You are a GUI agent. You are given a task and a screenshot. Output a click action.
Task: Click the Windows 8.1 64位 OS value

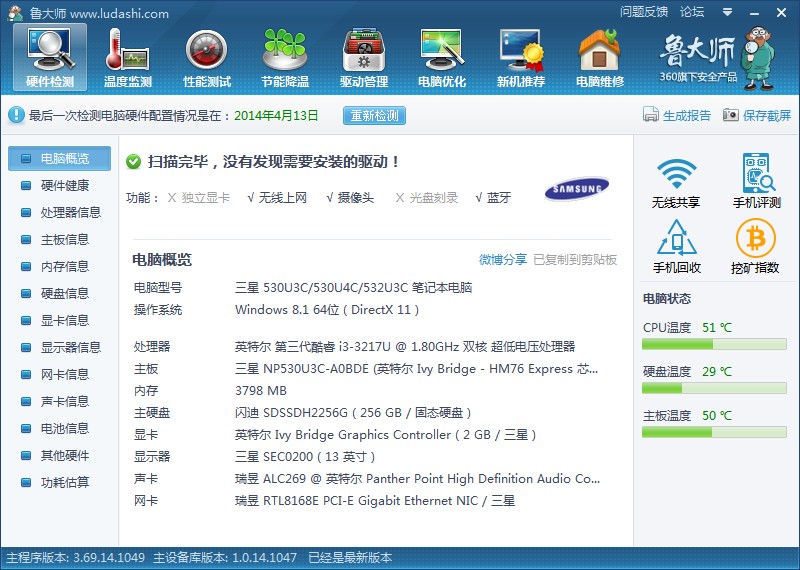point(327,310)
